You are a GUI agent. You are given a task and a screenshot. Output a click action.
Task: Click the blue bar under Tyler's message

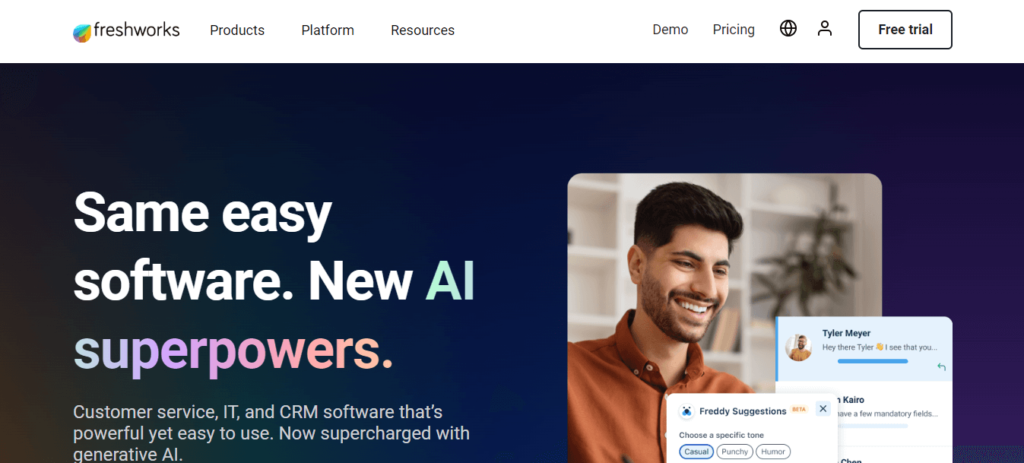(x=872, y=361)
